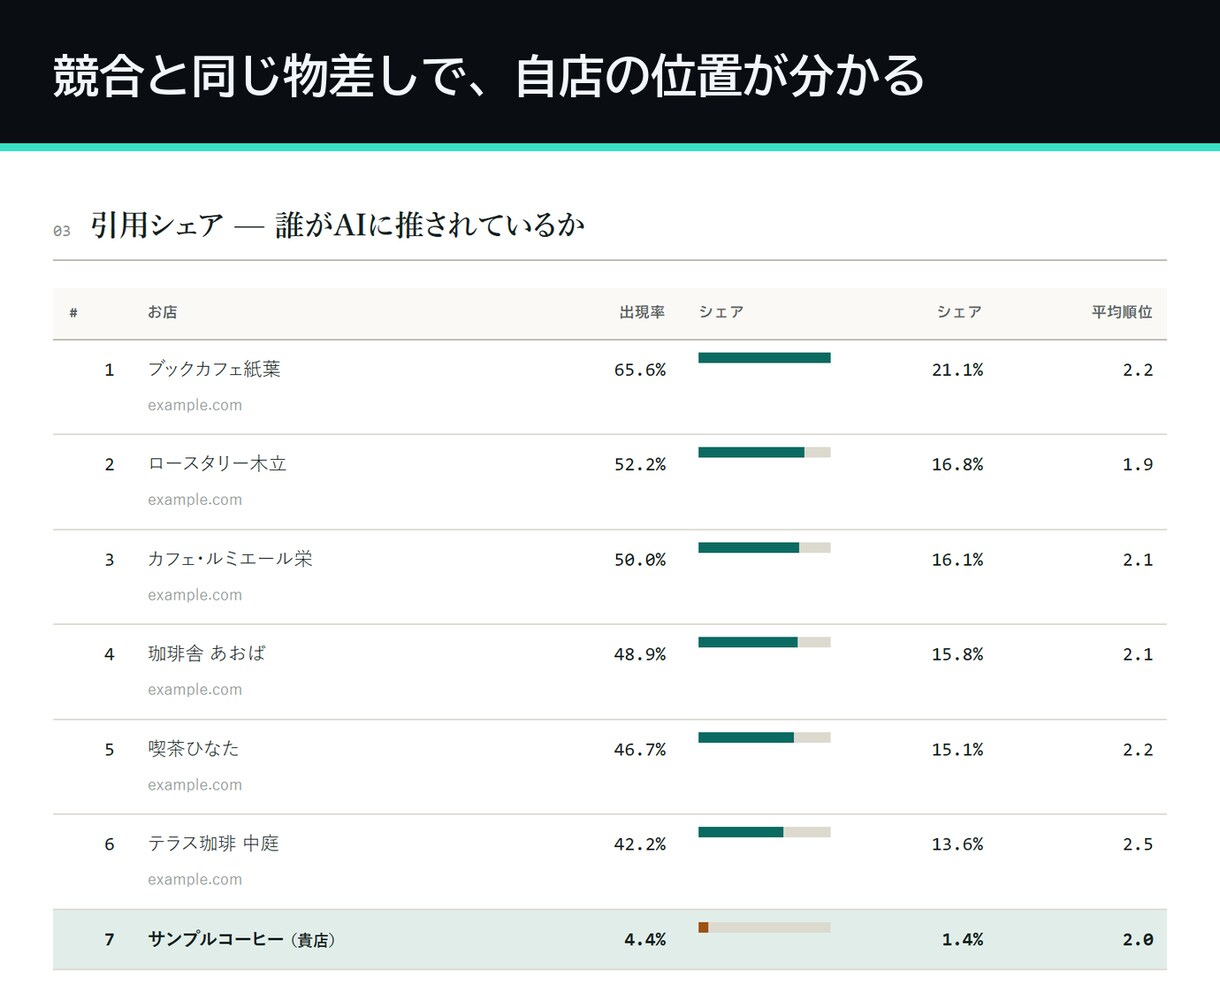Image resolution: width=1220 pixels, height=1008 pixels.
Task: Click rank number 1 in the # column
Action: click(109, 370)
